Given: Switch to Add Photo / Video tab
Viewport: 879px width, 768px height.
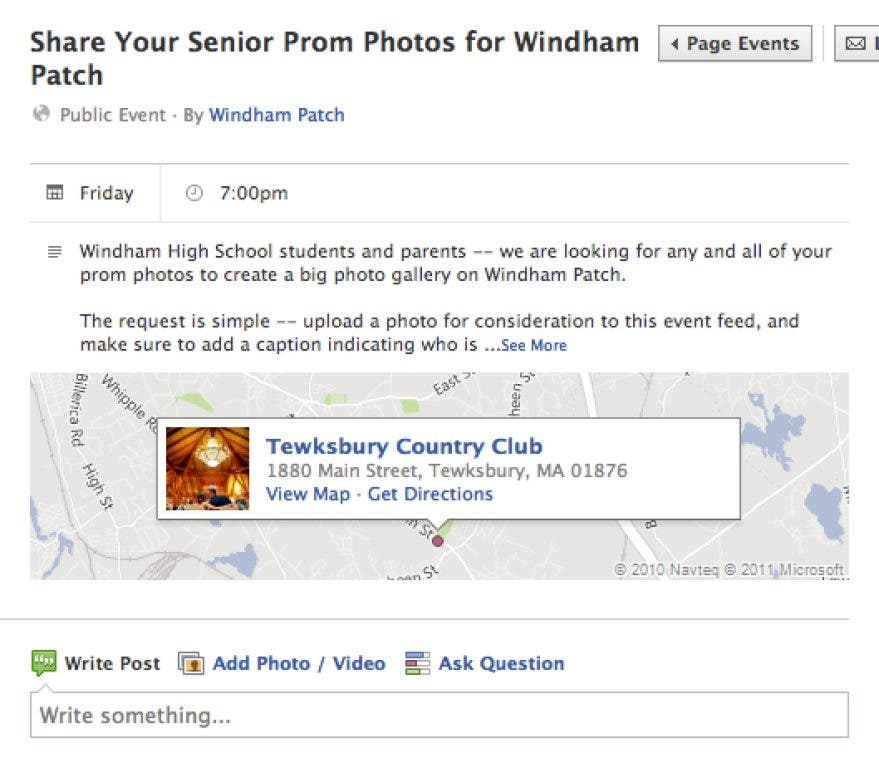Looking at the screenshot, I should coord(298,663).
